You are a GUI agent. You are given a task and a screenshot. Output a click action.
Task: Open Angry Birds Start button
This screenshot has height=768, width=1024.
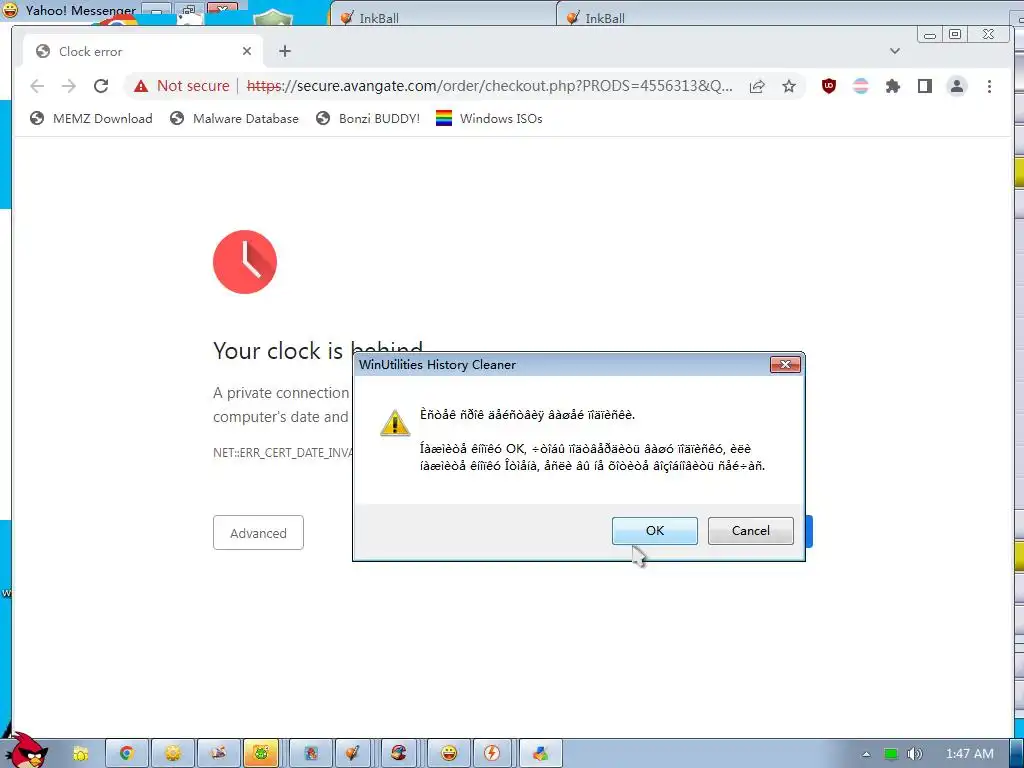click(x=25, y=750)
